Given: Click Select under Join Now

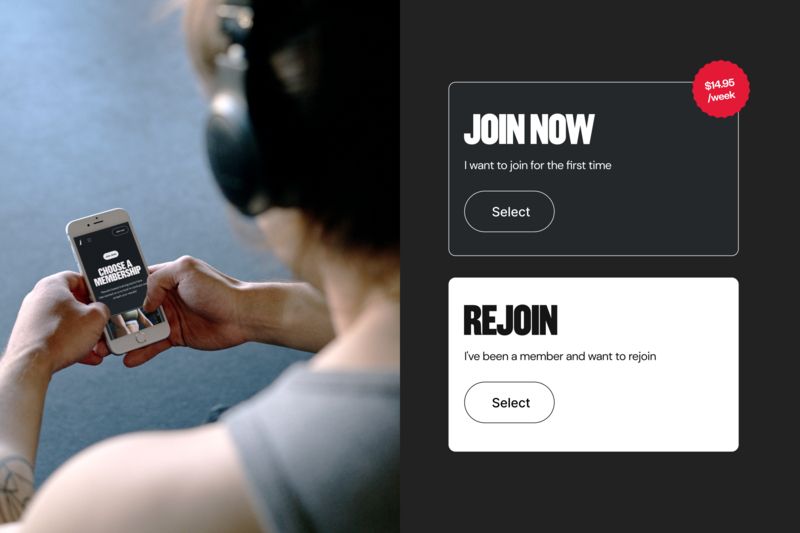Looking at the screenshot, I should pos(509,211).
